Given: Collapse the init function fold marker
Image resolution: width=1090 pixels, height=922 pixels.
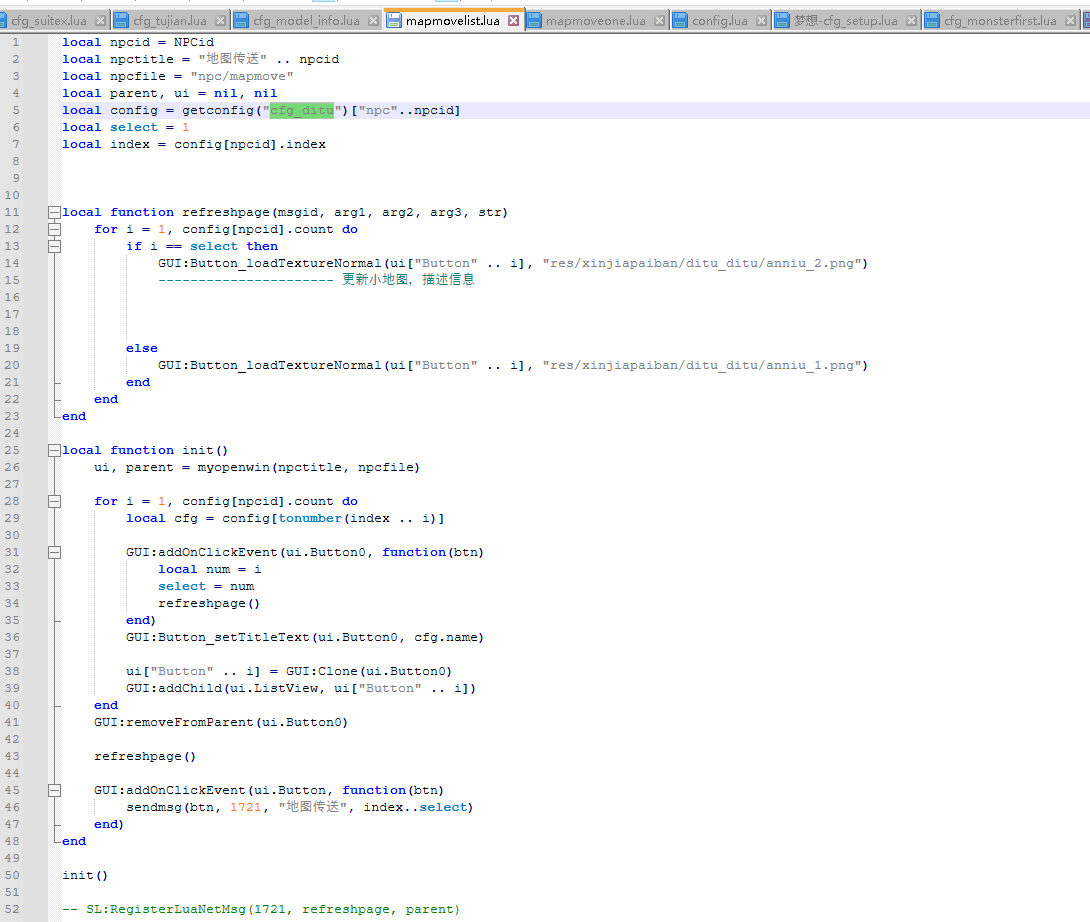Looking at the screenshot, I should pos(54,450).
